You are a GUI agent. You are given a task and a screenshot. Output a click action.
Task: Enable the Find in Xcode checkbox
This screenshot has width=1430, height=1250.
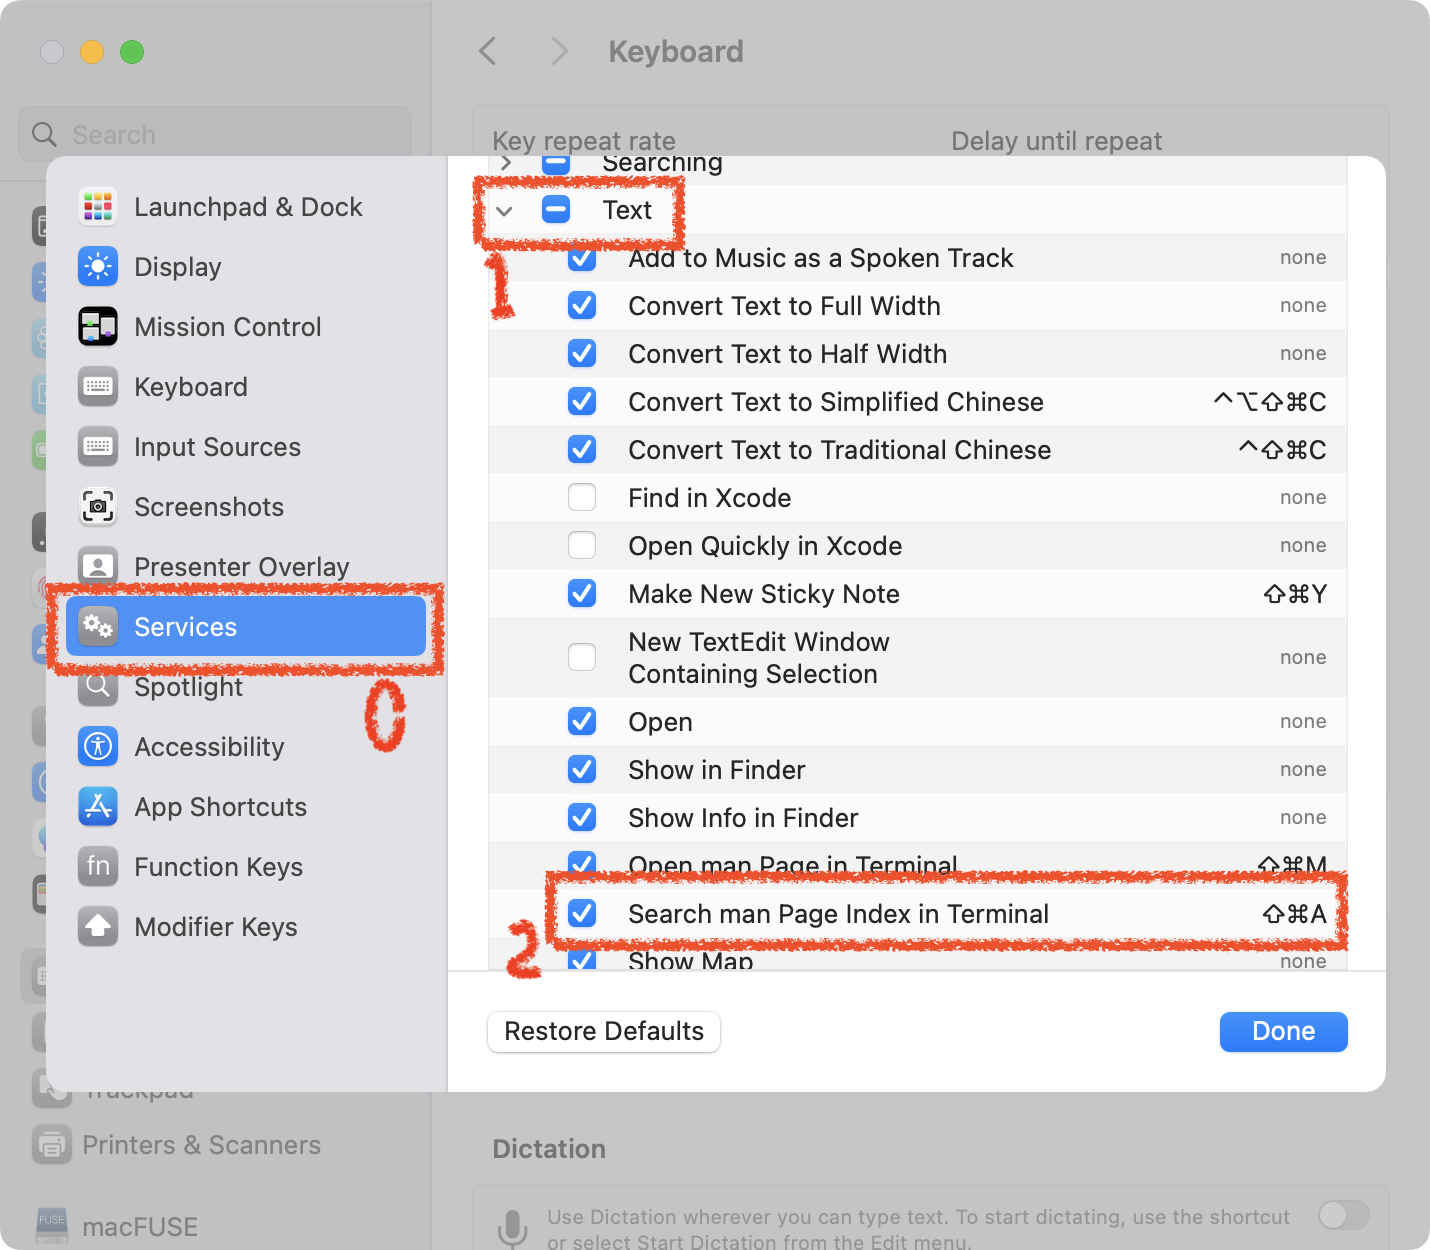[x=582, y=498]
